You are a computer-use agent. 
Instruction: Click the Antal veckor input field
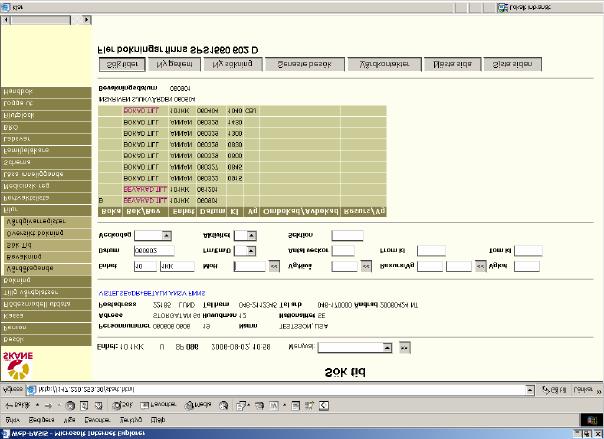tap(343, 251)
